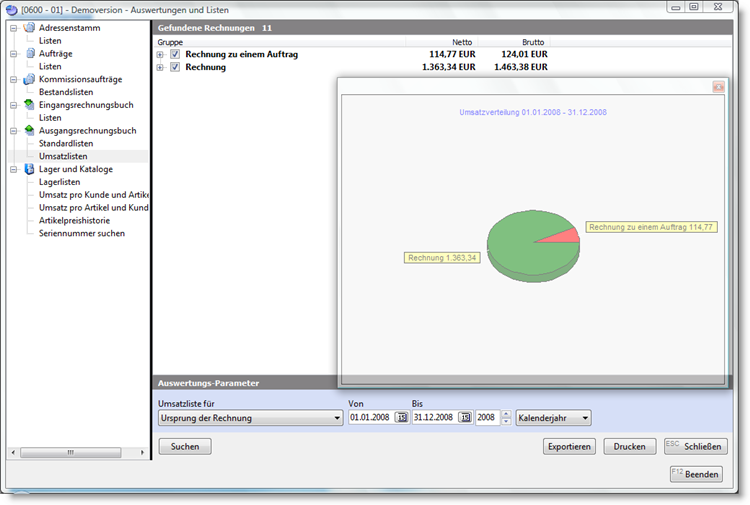The height and width of the screenshot is (505, 750).
Task: Open calendar picker for Bis date
Action: (465, 418)
